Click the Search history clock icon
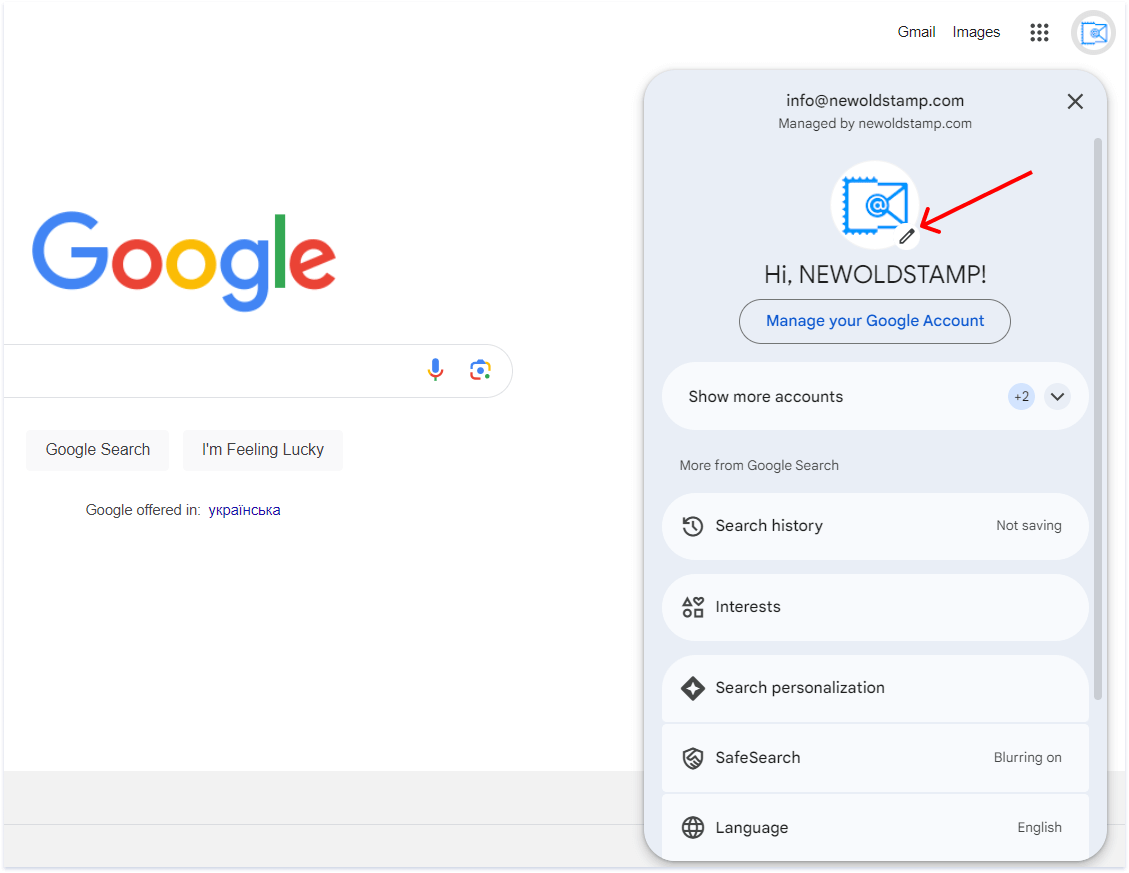Image resolution: width=1129 pixels, height=873 pixels. 693,526
